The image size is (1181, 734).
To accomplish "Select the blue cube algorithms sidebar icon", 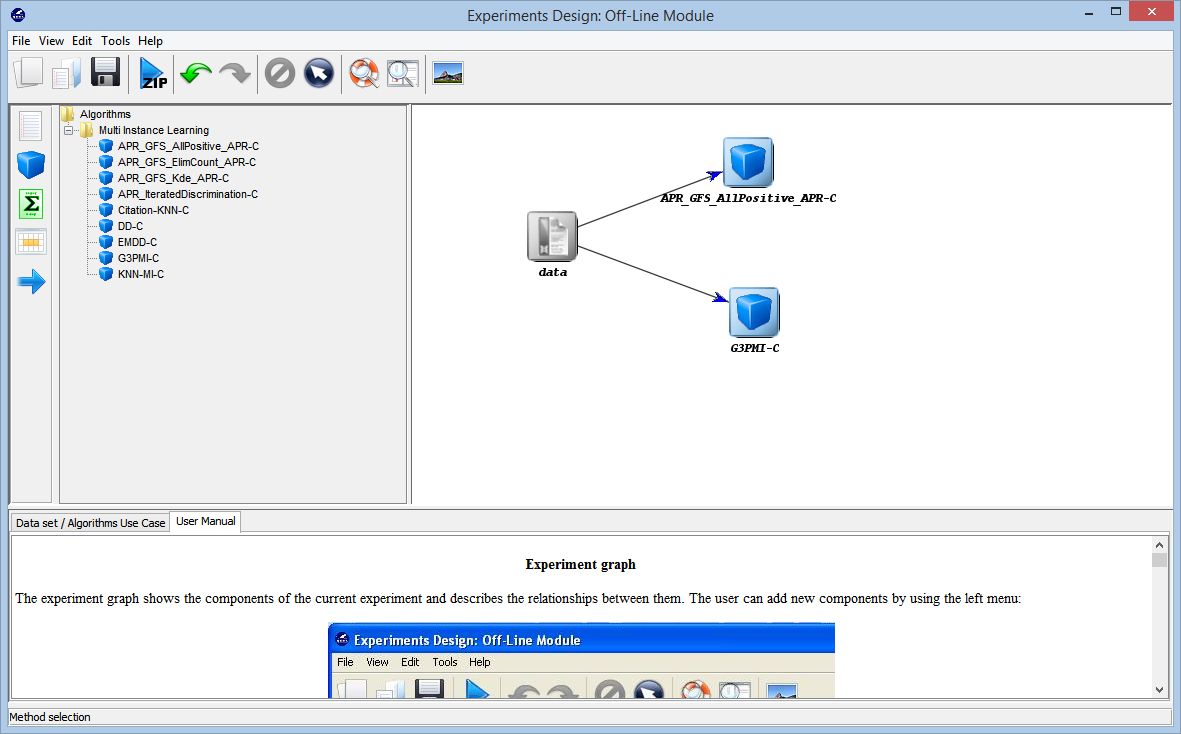I will [x=31, y=165].
